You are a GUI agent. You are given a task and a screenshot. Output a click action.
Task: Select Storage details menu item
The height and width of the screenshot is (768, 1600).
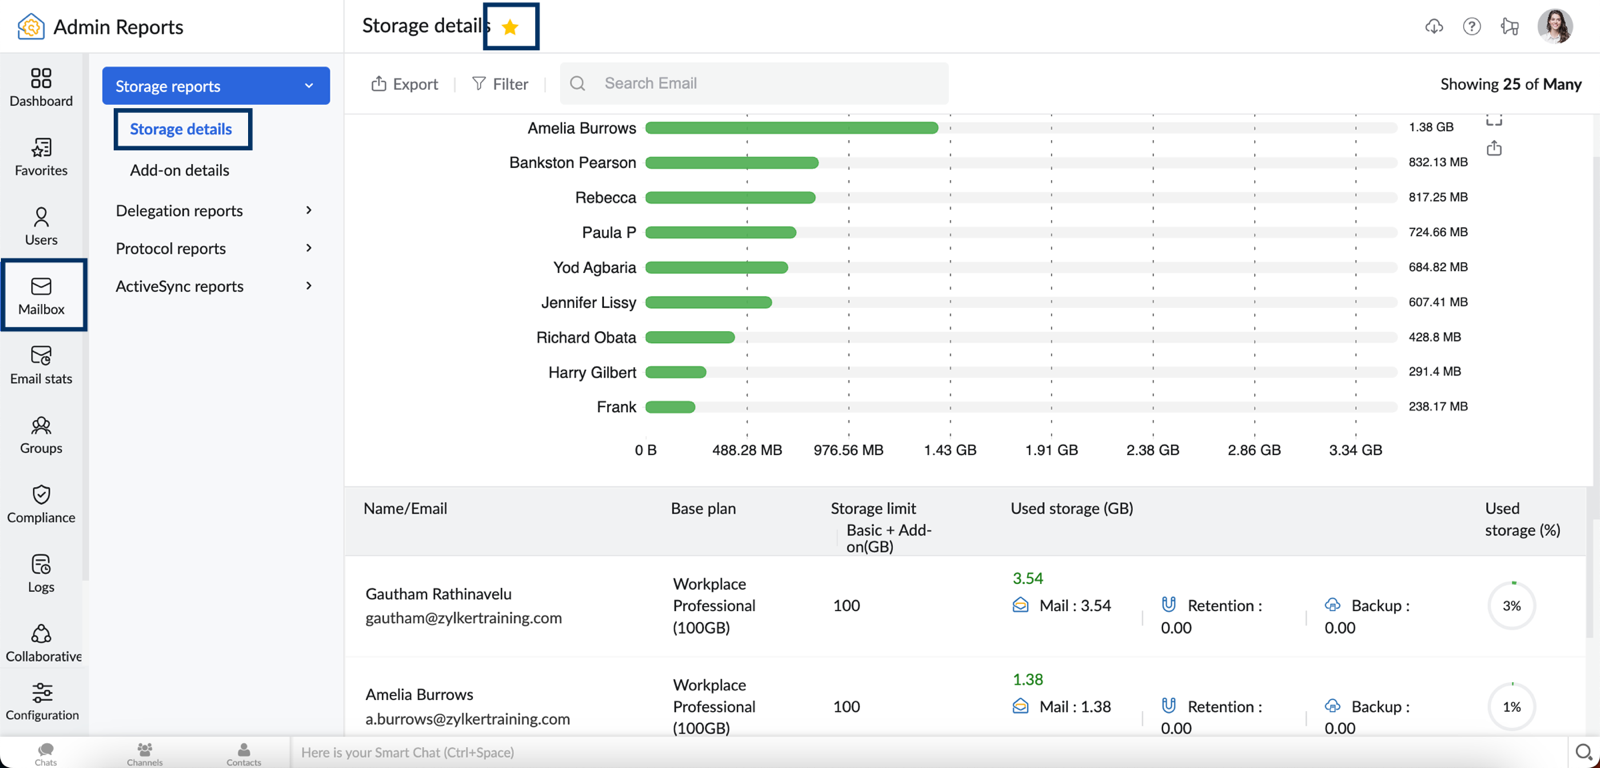coord(181,129)
